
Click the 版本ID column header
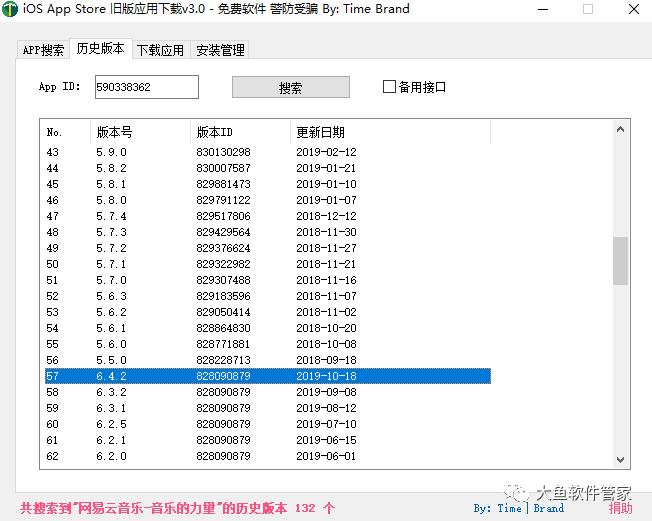[240, 132]
